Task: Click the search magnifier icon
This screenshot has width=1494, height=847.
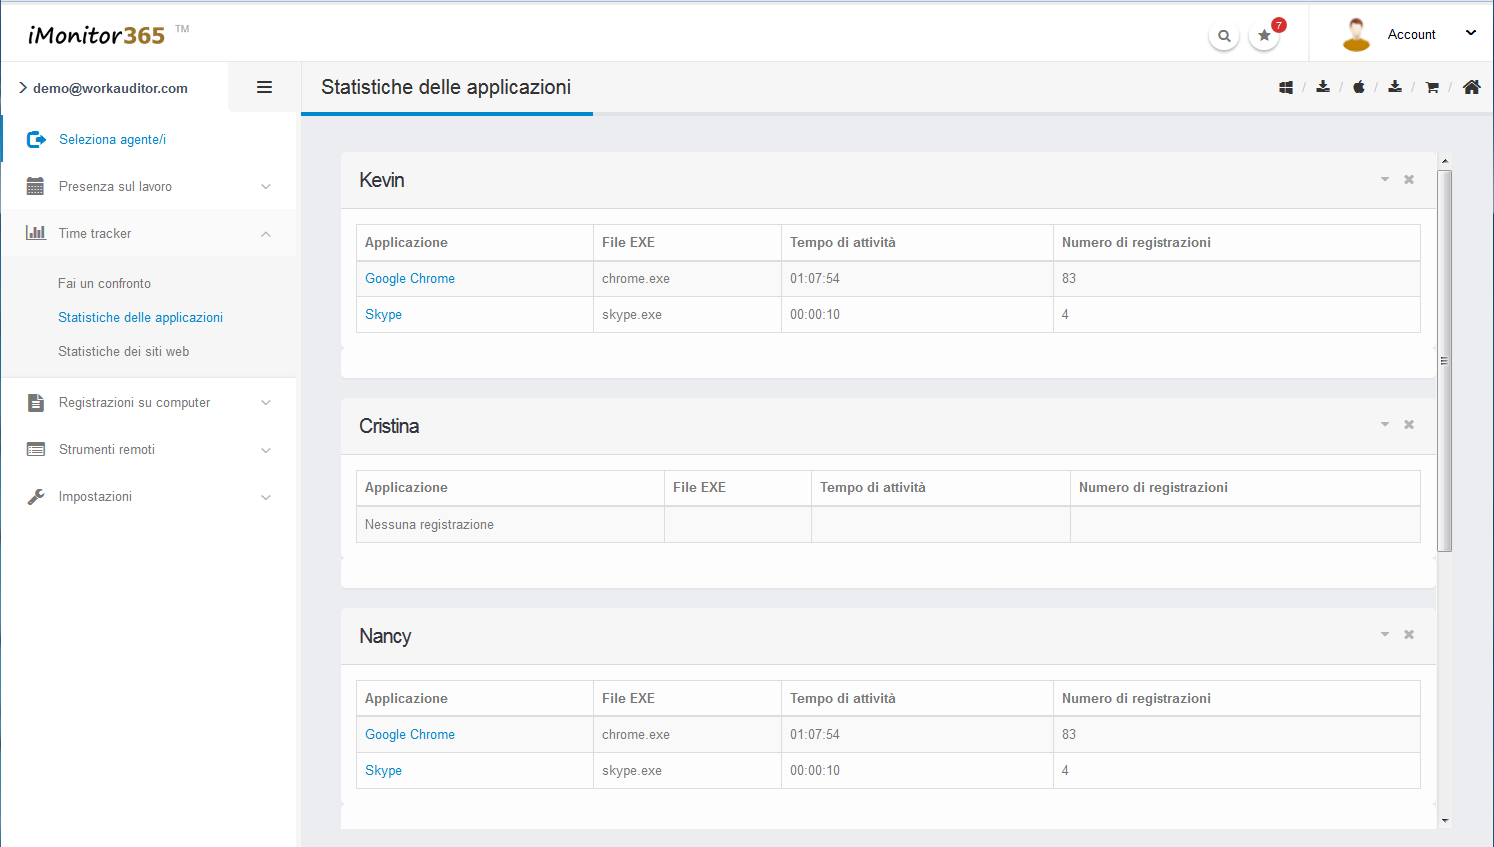Action: point(1223,36)
